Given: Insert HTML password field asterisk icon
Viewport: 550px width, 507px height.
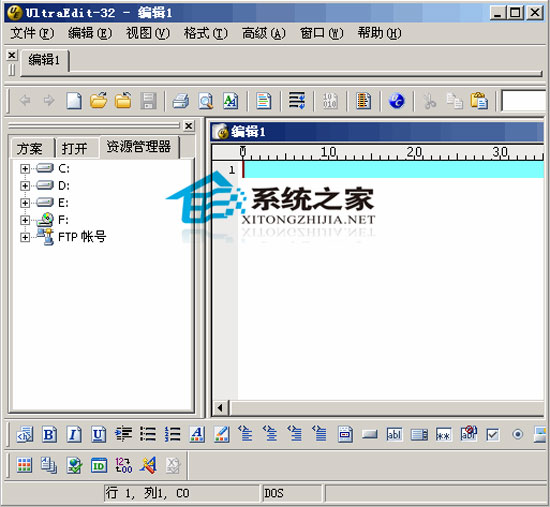Looking at the screenshot, I should pyautogui.click(x=443, y=435).
